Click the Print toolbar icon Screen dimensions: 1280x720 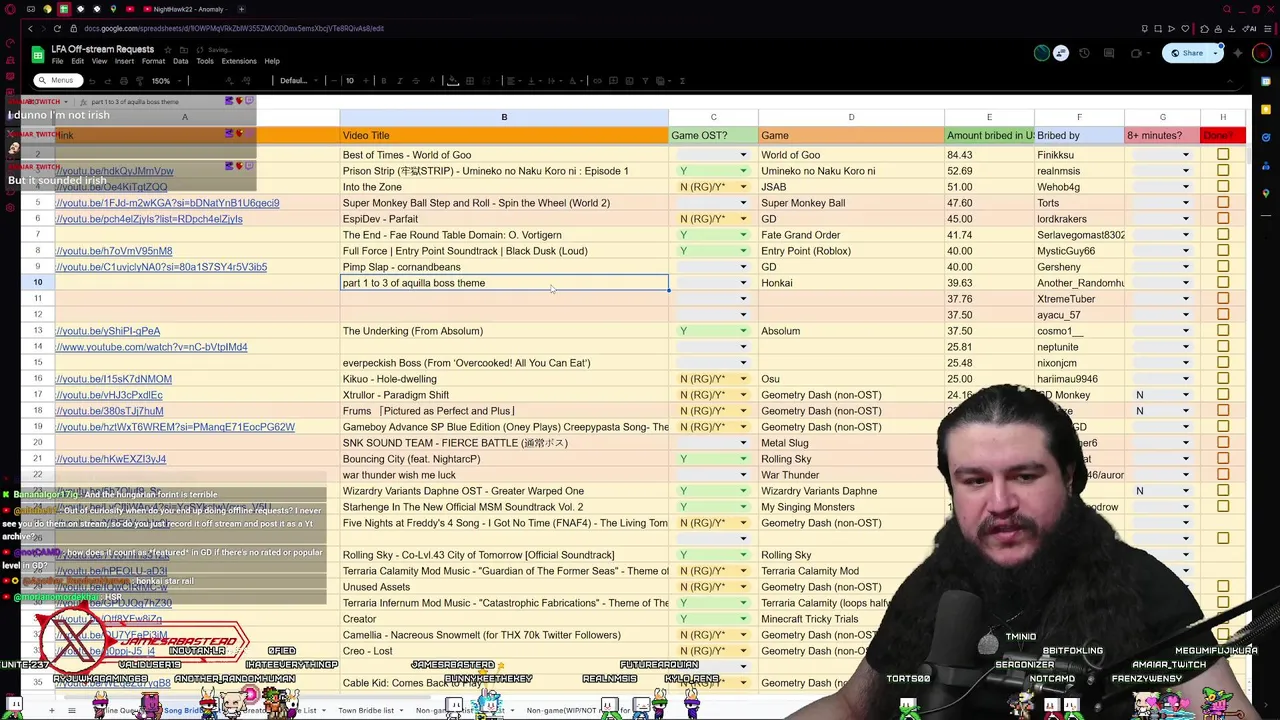coord(124,81)
